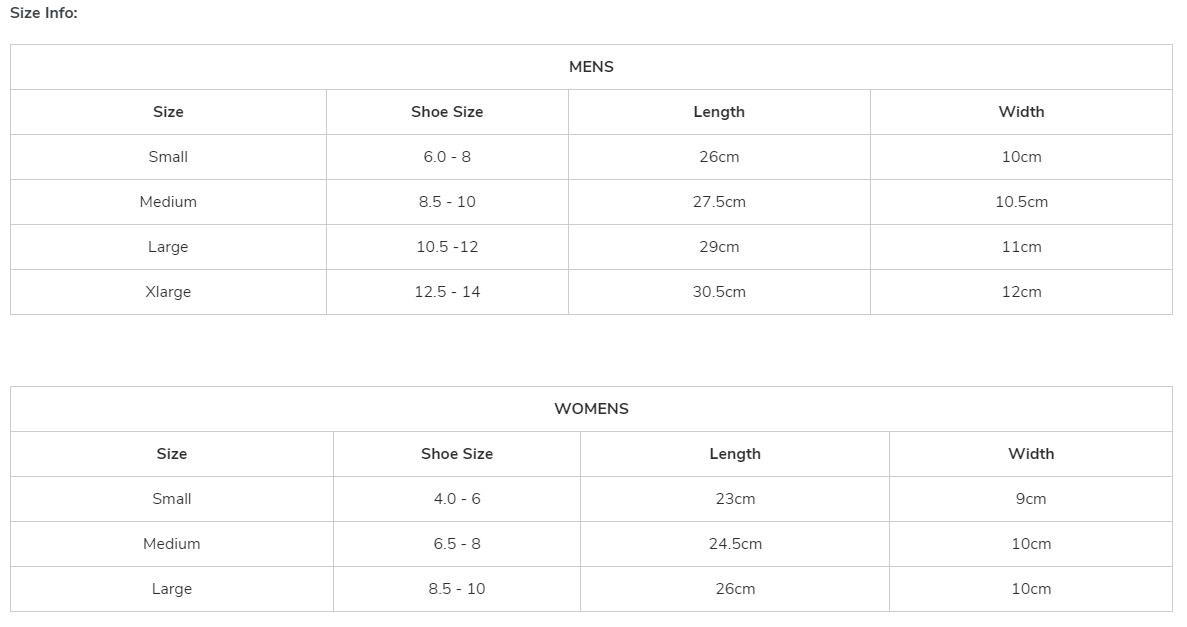
Task: Select the 6.5 - 8 shoe size cell
Action: 457,544
